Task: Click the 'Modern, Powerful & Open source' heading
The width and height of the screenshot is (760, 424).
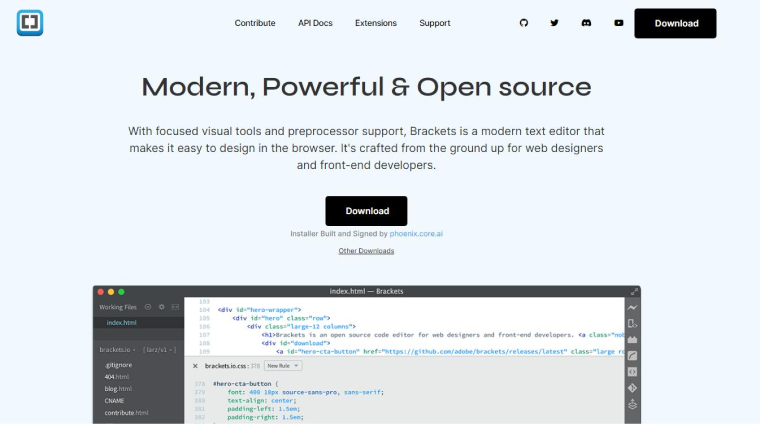Action: tap(366, 87)
